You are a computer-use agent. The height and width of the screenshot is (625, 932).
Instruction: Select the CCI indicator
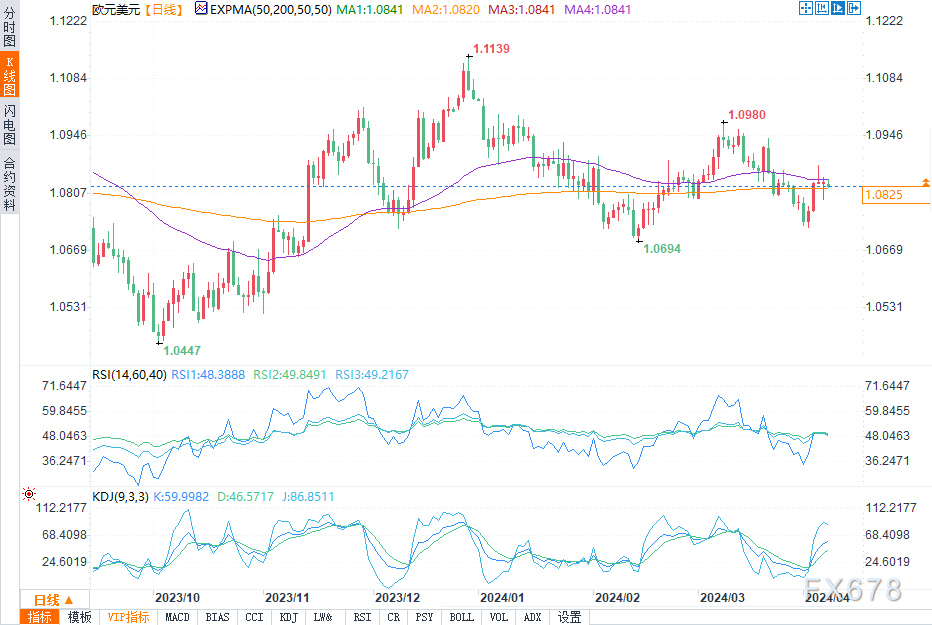point(254,617)
